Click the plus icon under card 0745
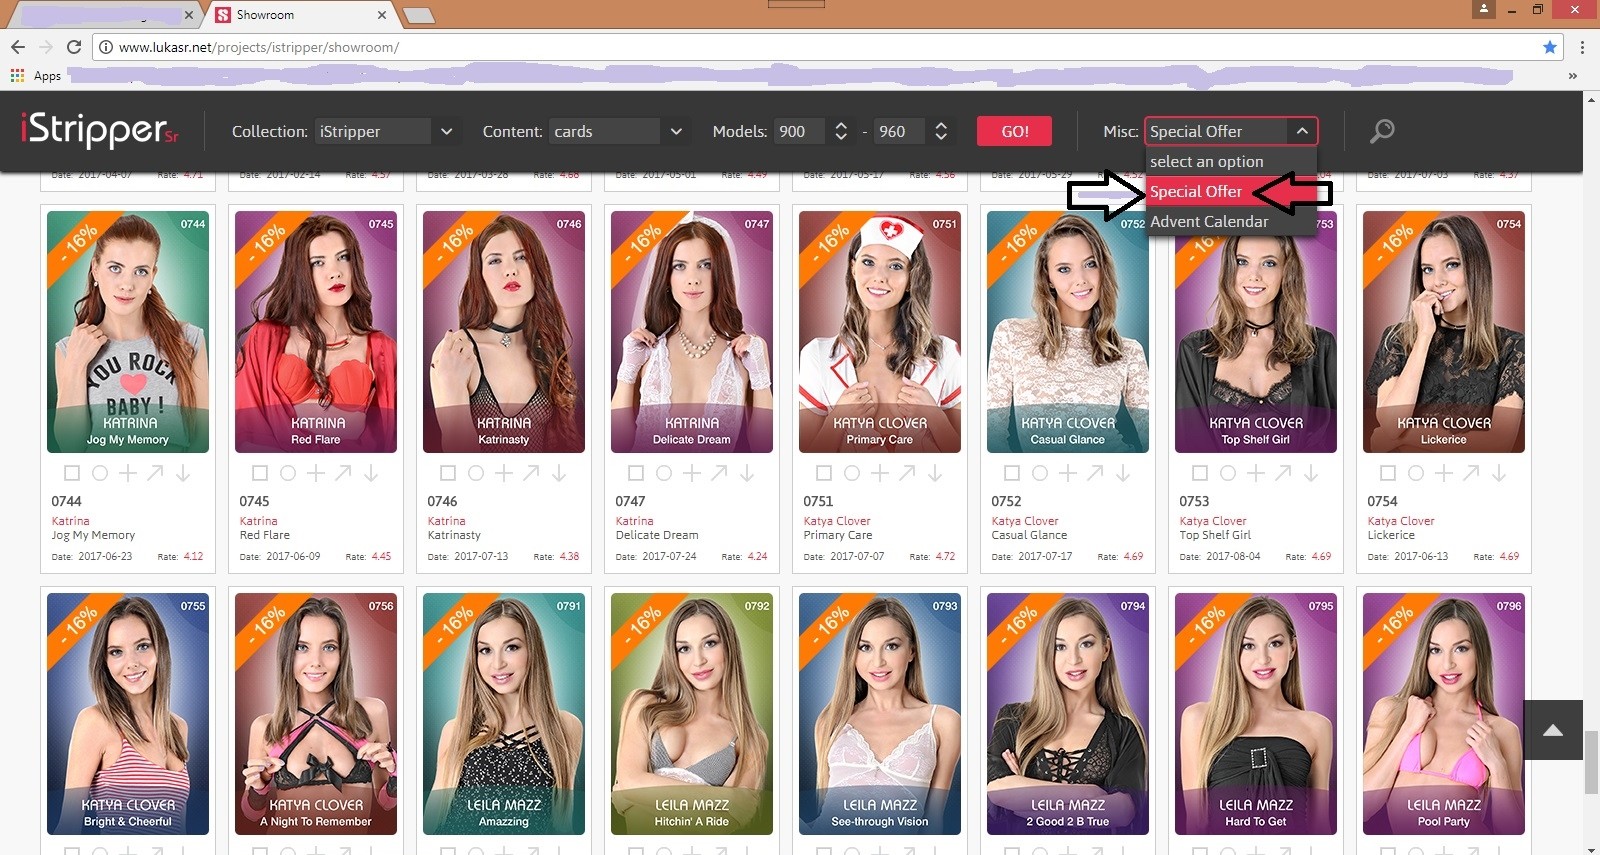The height and width of the screenshot is (855, 1600). (315, 473)
